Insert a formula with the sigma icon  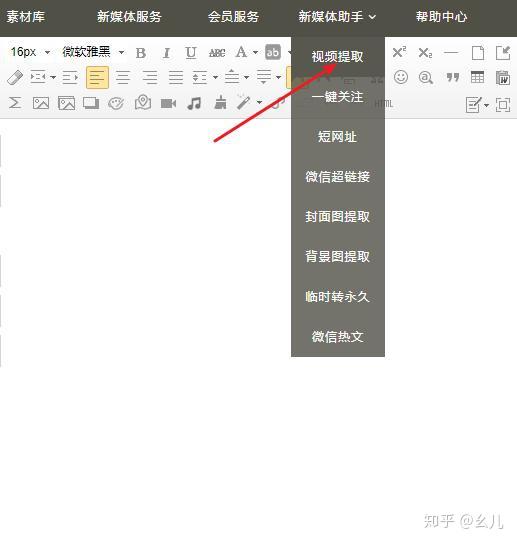pos(15,103)
